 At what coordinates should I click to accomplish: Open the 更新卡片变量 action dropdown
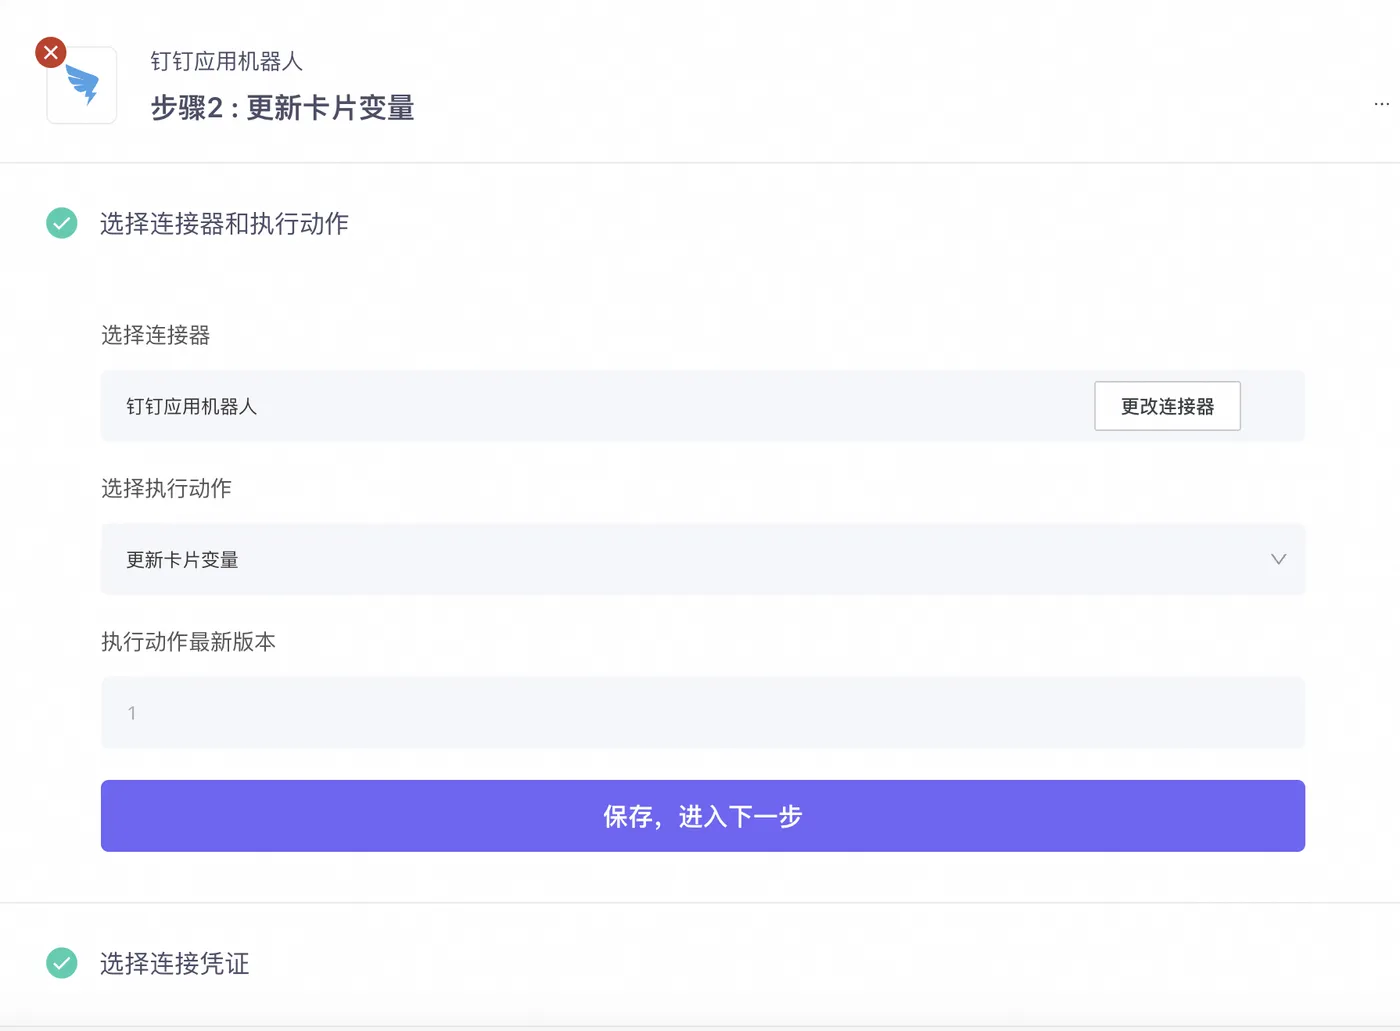pos(703,560)
